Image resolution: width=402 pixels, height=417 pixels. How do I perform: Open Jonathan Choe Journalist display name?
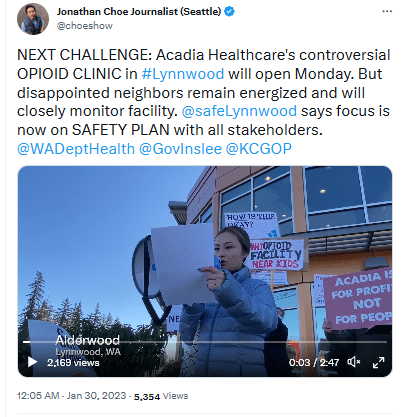pyautogui.click(x=139, y=12)
